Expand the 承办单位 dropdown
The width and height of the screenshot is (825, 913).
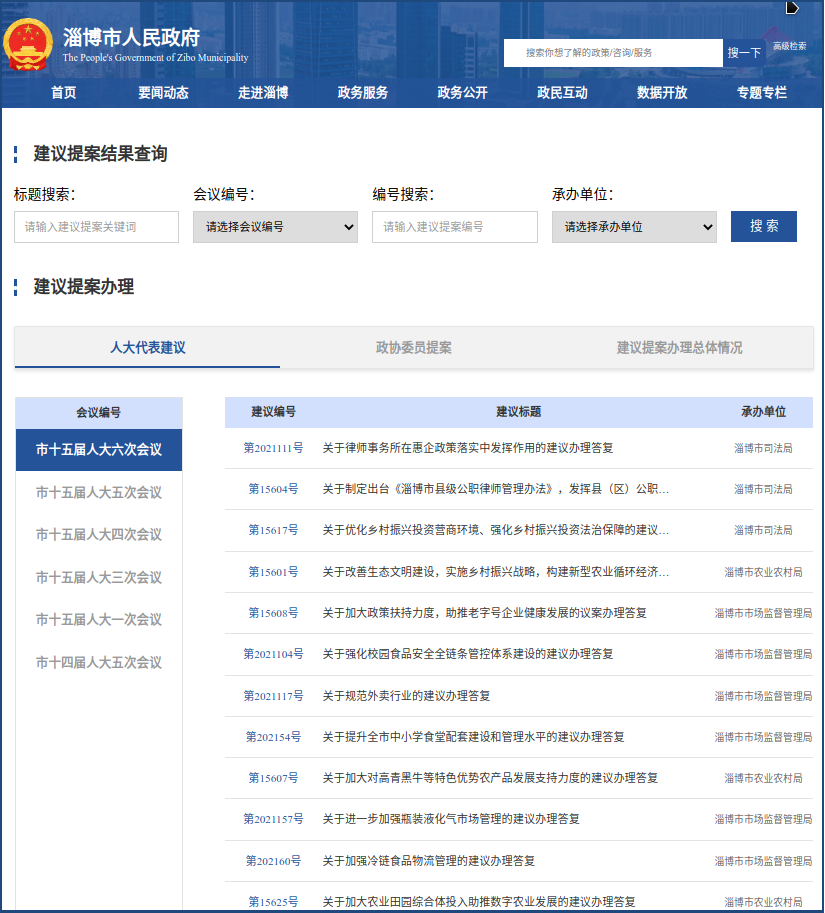(x=634, y=227)
